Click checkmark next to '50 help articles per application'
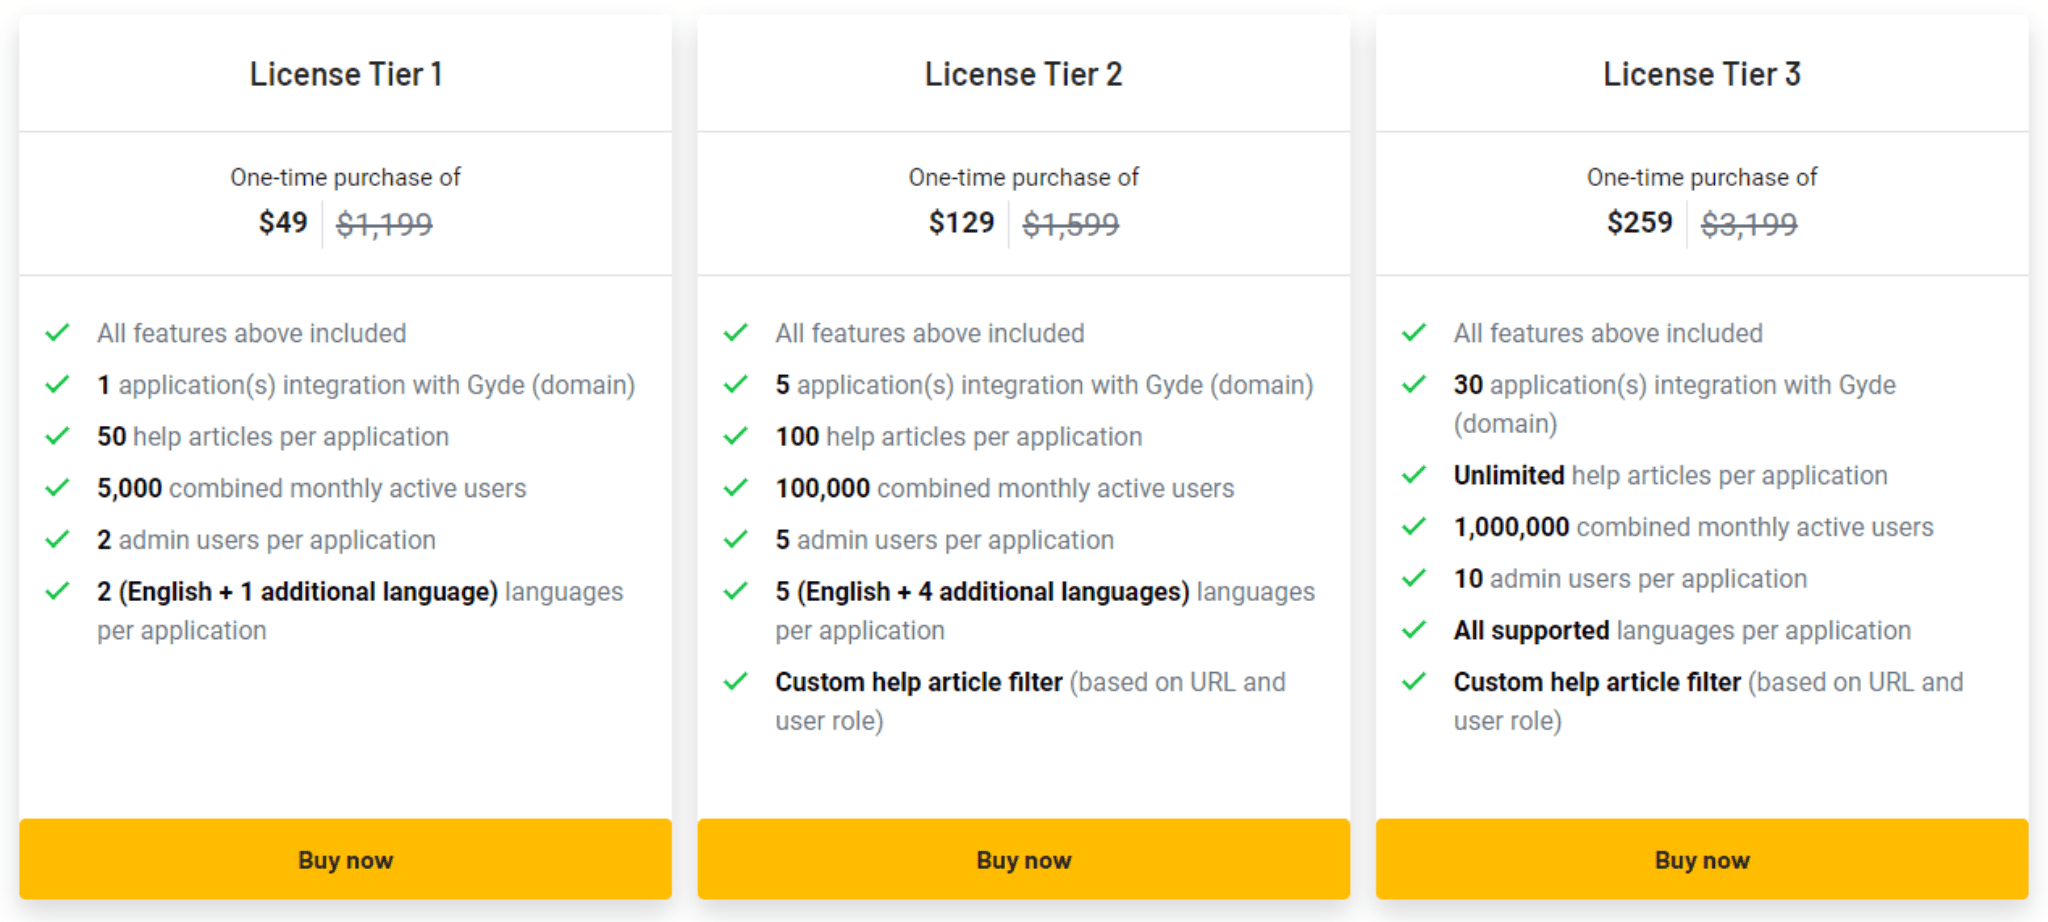This screenshot has width=2048, height=922. point(58,436)
